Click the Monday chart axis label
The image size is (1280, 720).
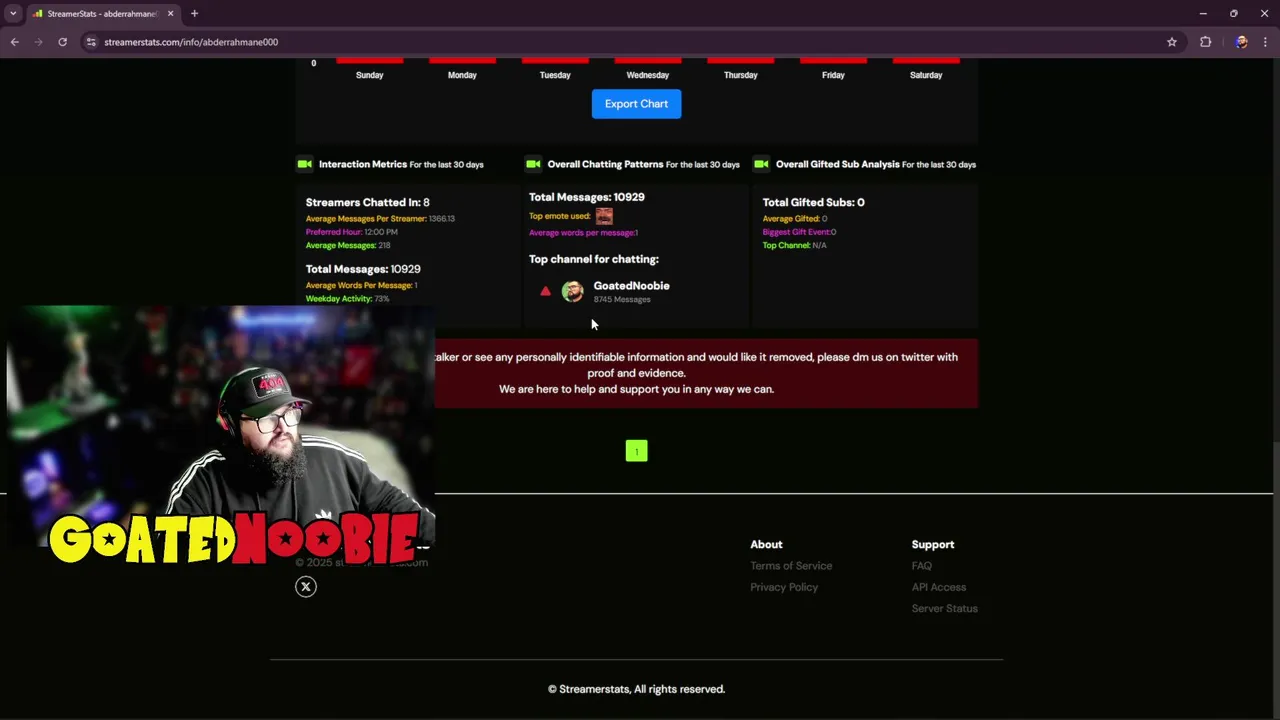pyautogui.click(x=462, y=75)
